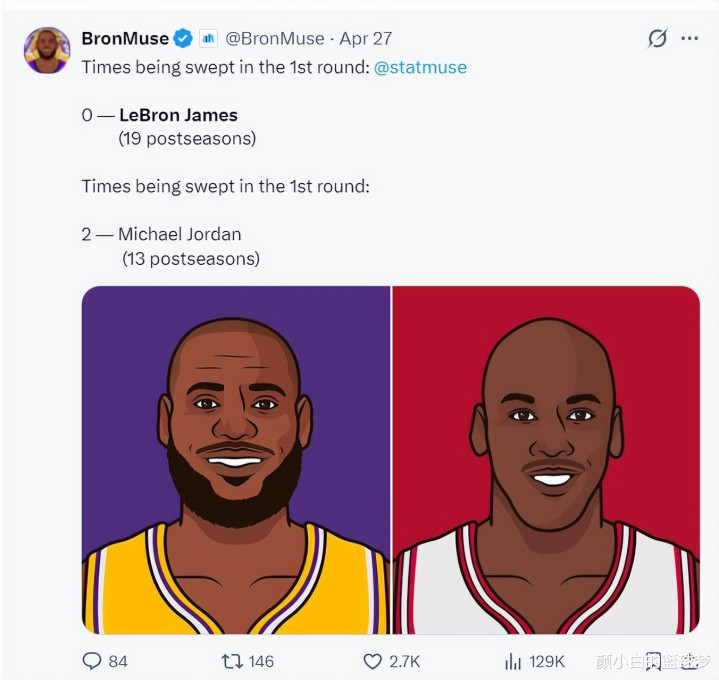This screenshot has width=719, height=680.
Task: Click the repost arrows icon
Action: coord(229,661)
